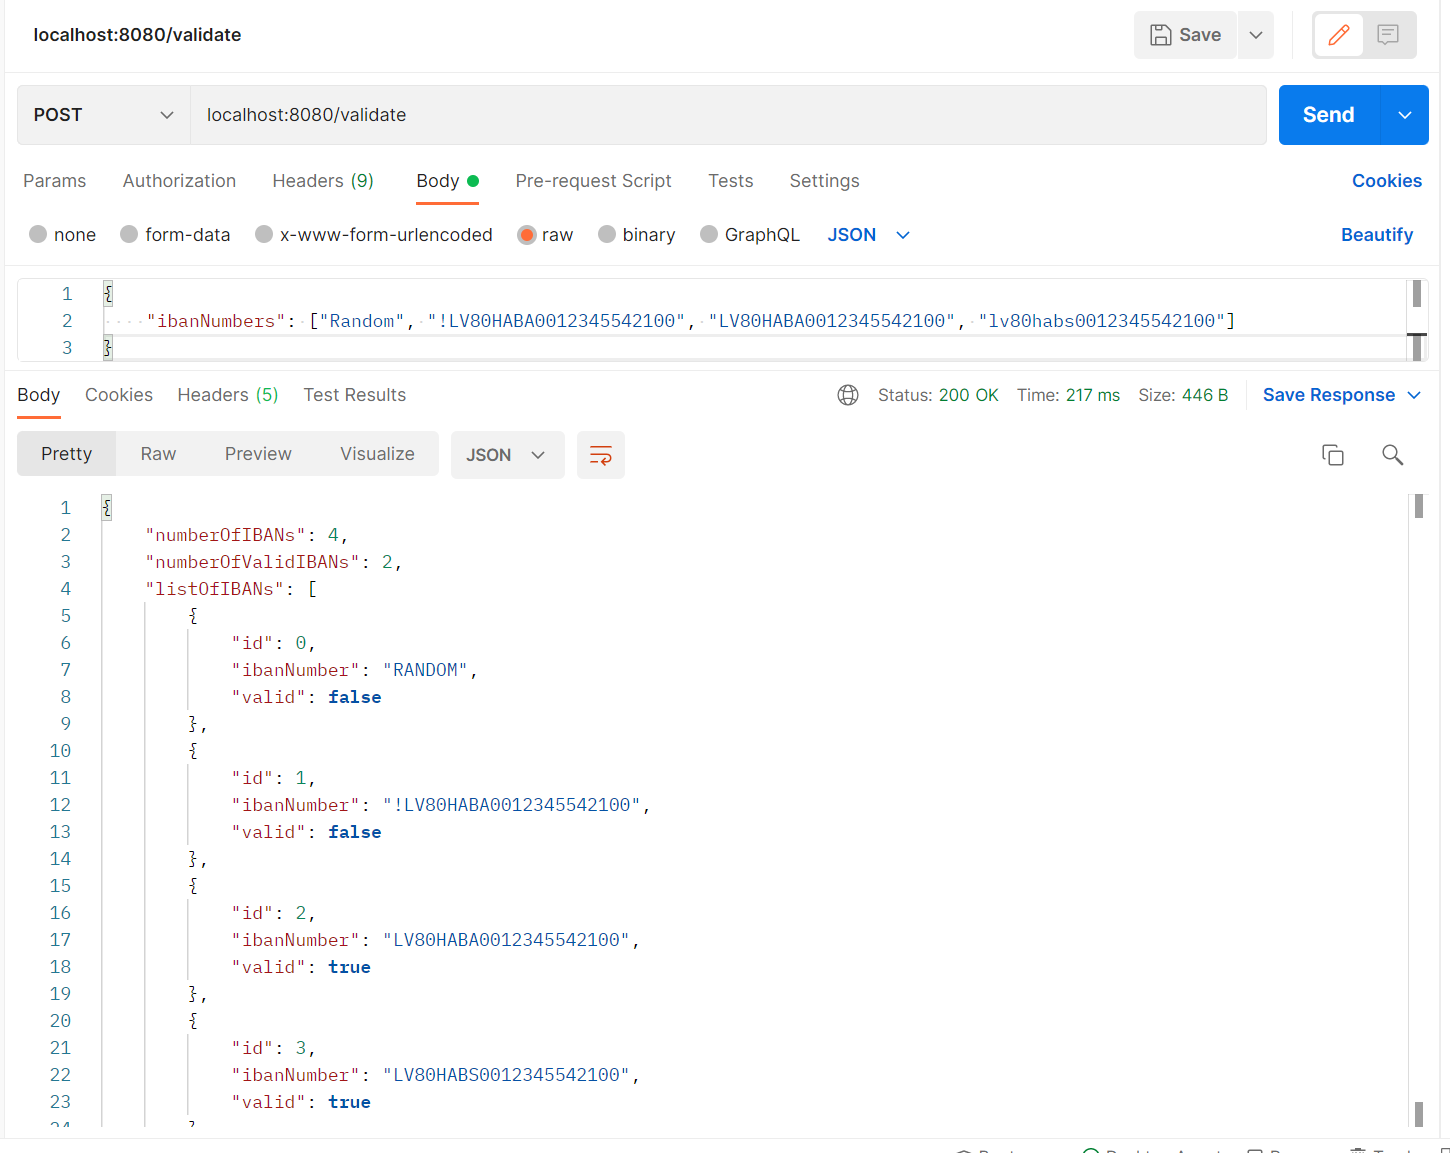Select the request Body tab

447,181
